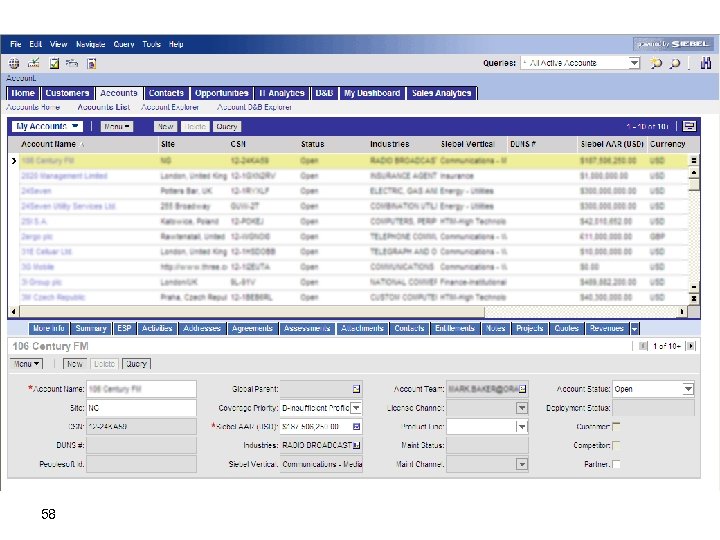Open the Navigate menu
The height and width of the screenshot is (540, 720).
click(x=90, y=44)
